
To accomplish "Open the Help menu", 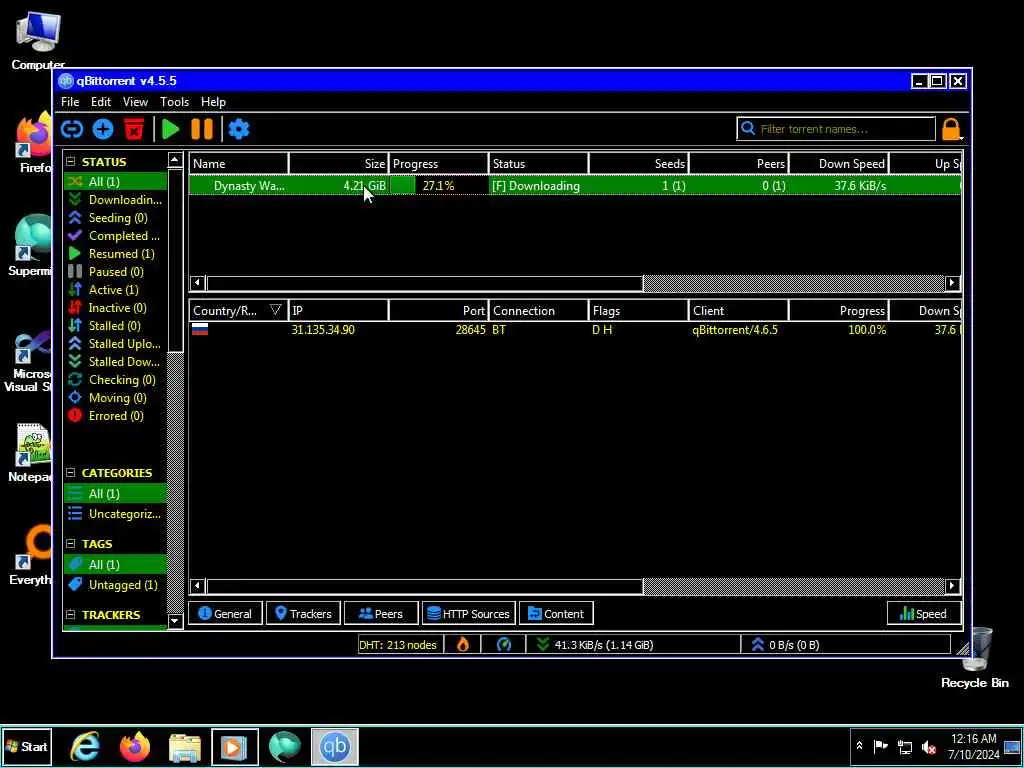I will [x=213, y=102].
